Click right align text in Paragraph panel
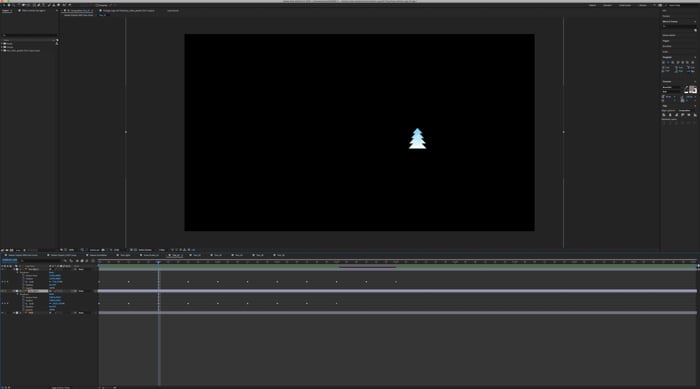Screen dimensions: 700x389 point(673,63)
